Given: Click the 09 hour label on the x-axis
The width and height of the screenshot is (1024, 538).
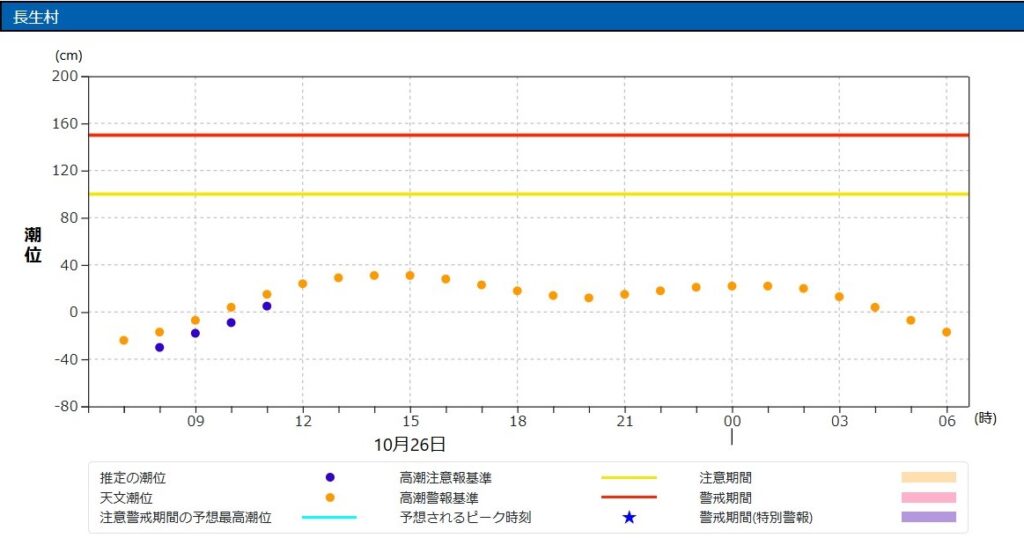Looking at the screenshot, I should [195, 421].
